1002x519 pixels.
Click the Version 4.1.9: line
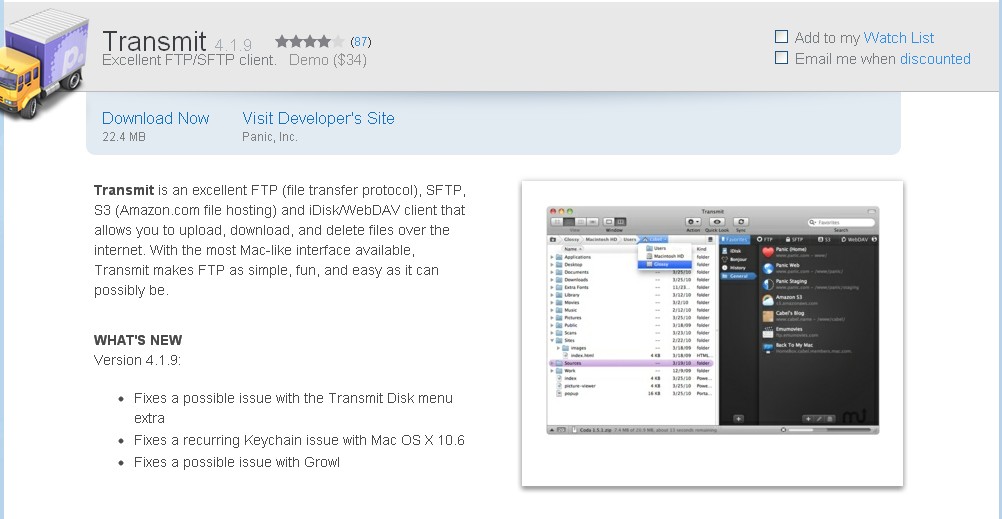point(137,360)
